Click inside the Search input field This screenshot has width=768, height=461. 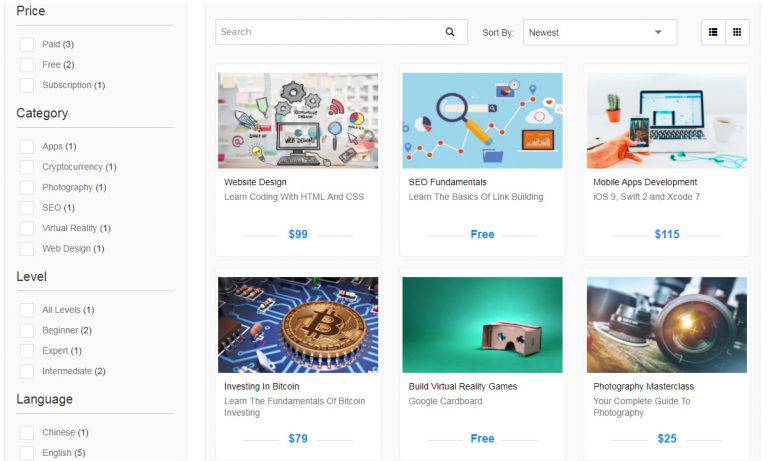pyautogui.click(x=330, y=32)
